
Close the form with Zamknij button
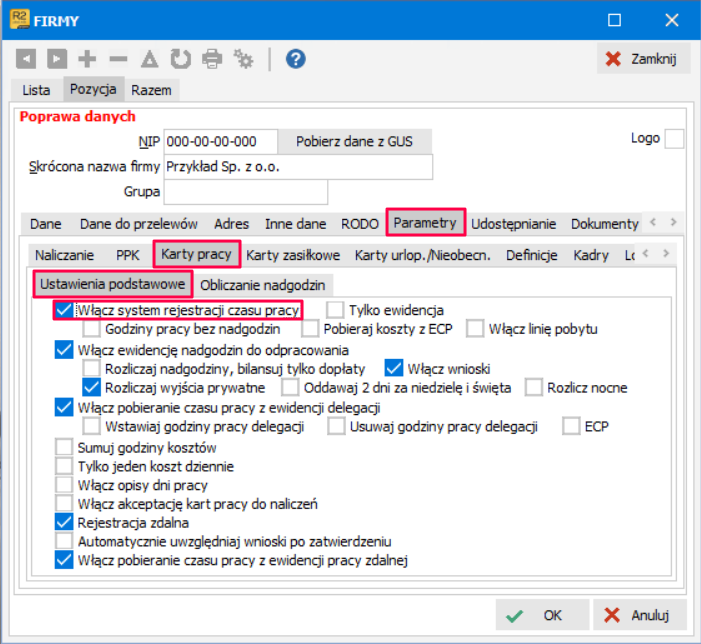(643, 59)
